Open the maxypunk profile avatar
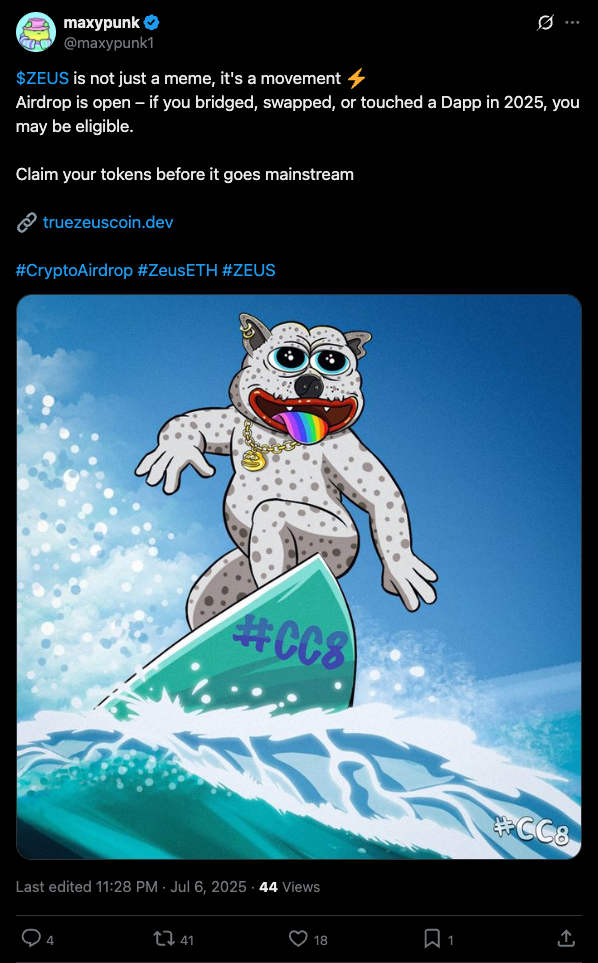 (x=36, y=32)
